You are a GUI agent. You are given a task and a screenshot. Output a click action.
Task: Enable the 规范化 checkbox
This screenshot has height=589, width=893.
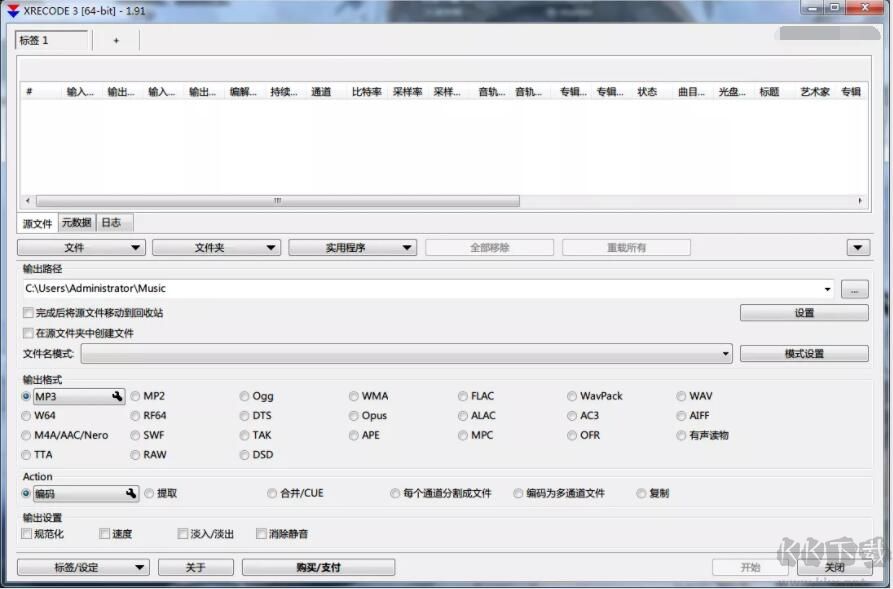[x=28, y=533]
